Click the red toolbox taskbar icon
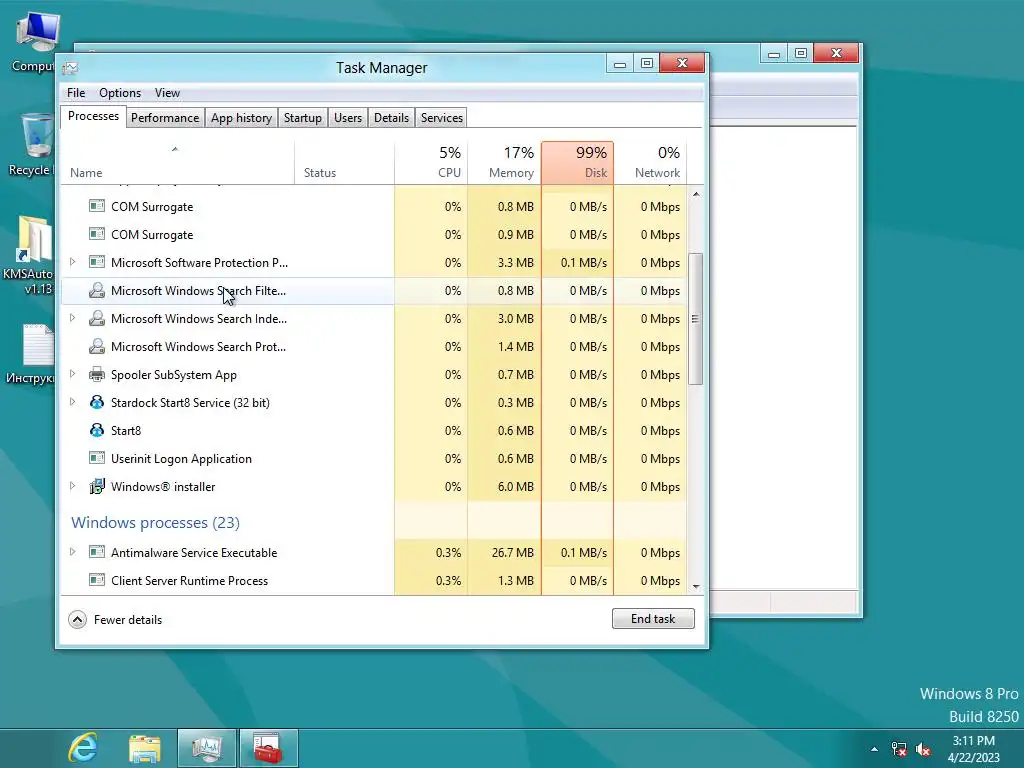The height and width of the screenshot is (768, 1024). [x=268, y=748]
